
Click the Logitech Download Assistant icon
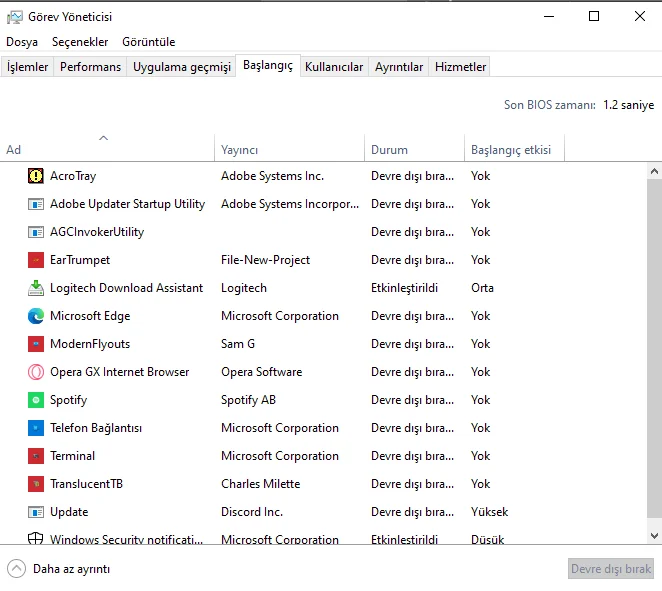(36, 287)
